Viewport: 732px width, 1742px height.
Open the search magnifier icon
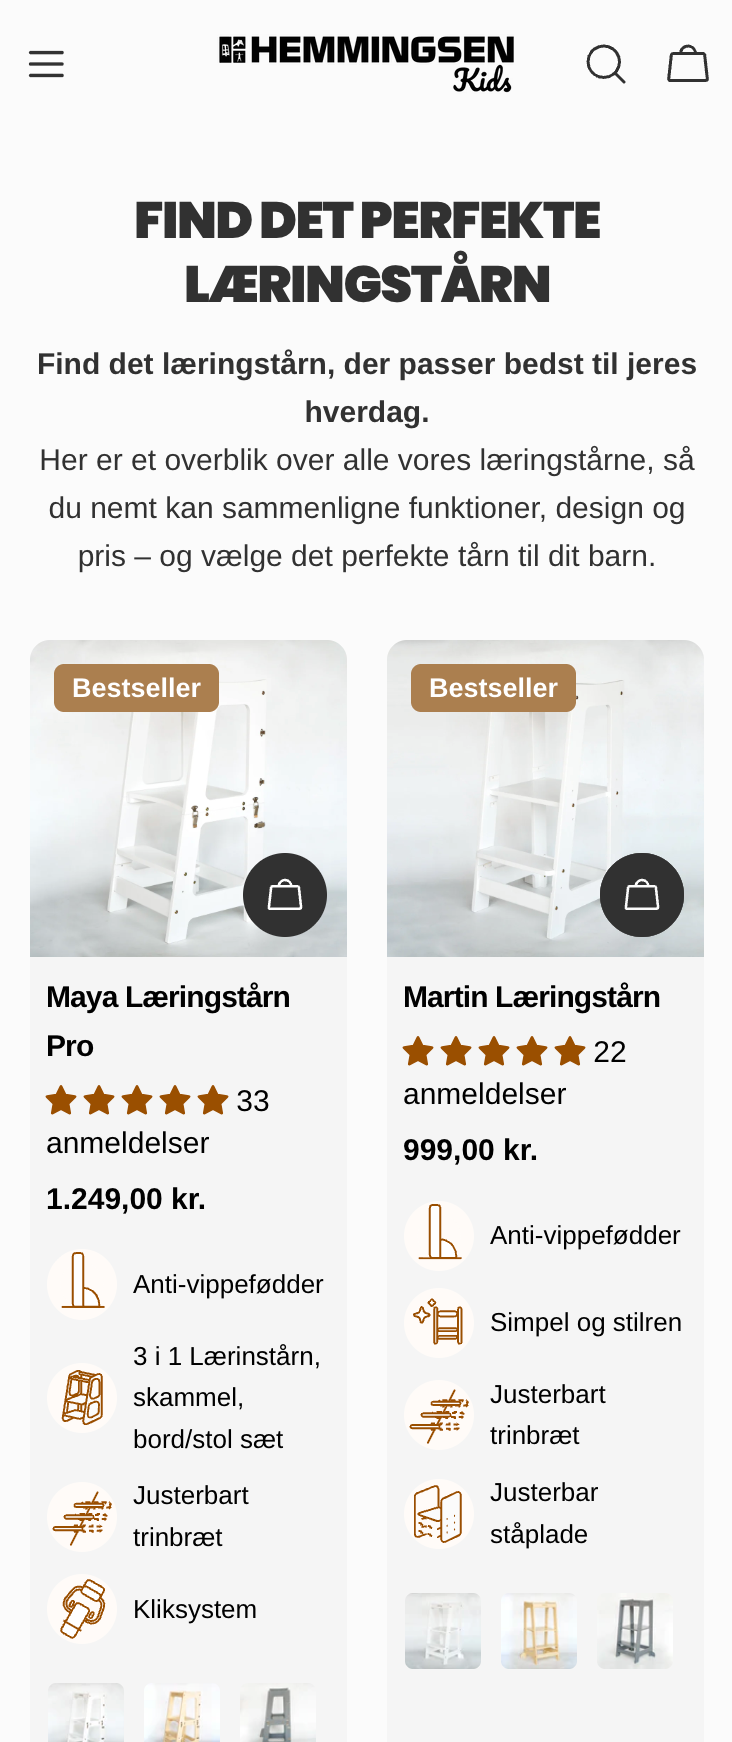[x=606, y=64]
